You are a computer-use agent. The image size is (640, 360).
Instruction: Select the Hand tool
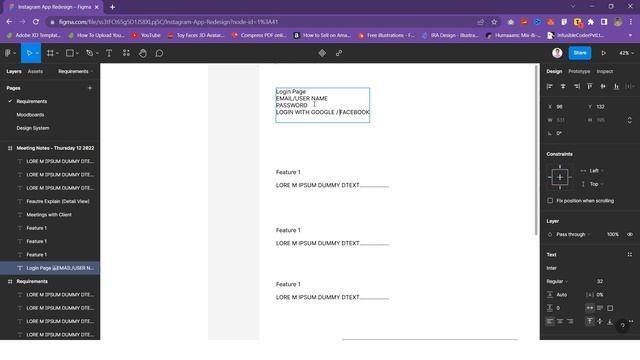pos(142,53)
